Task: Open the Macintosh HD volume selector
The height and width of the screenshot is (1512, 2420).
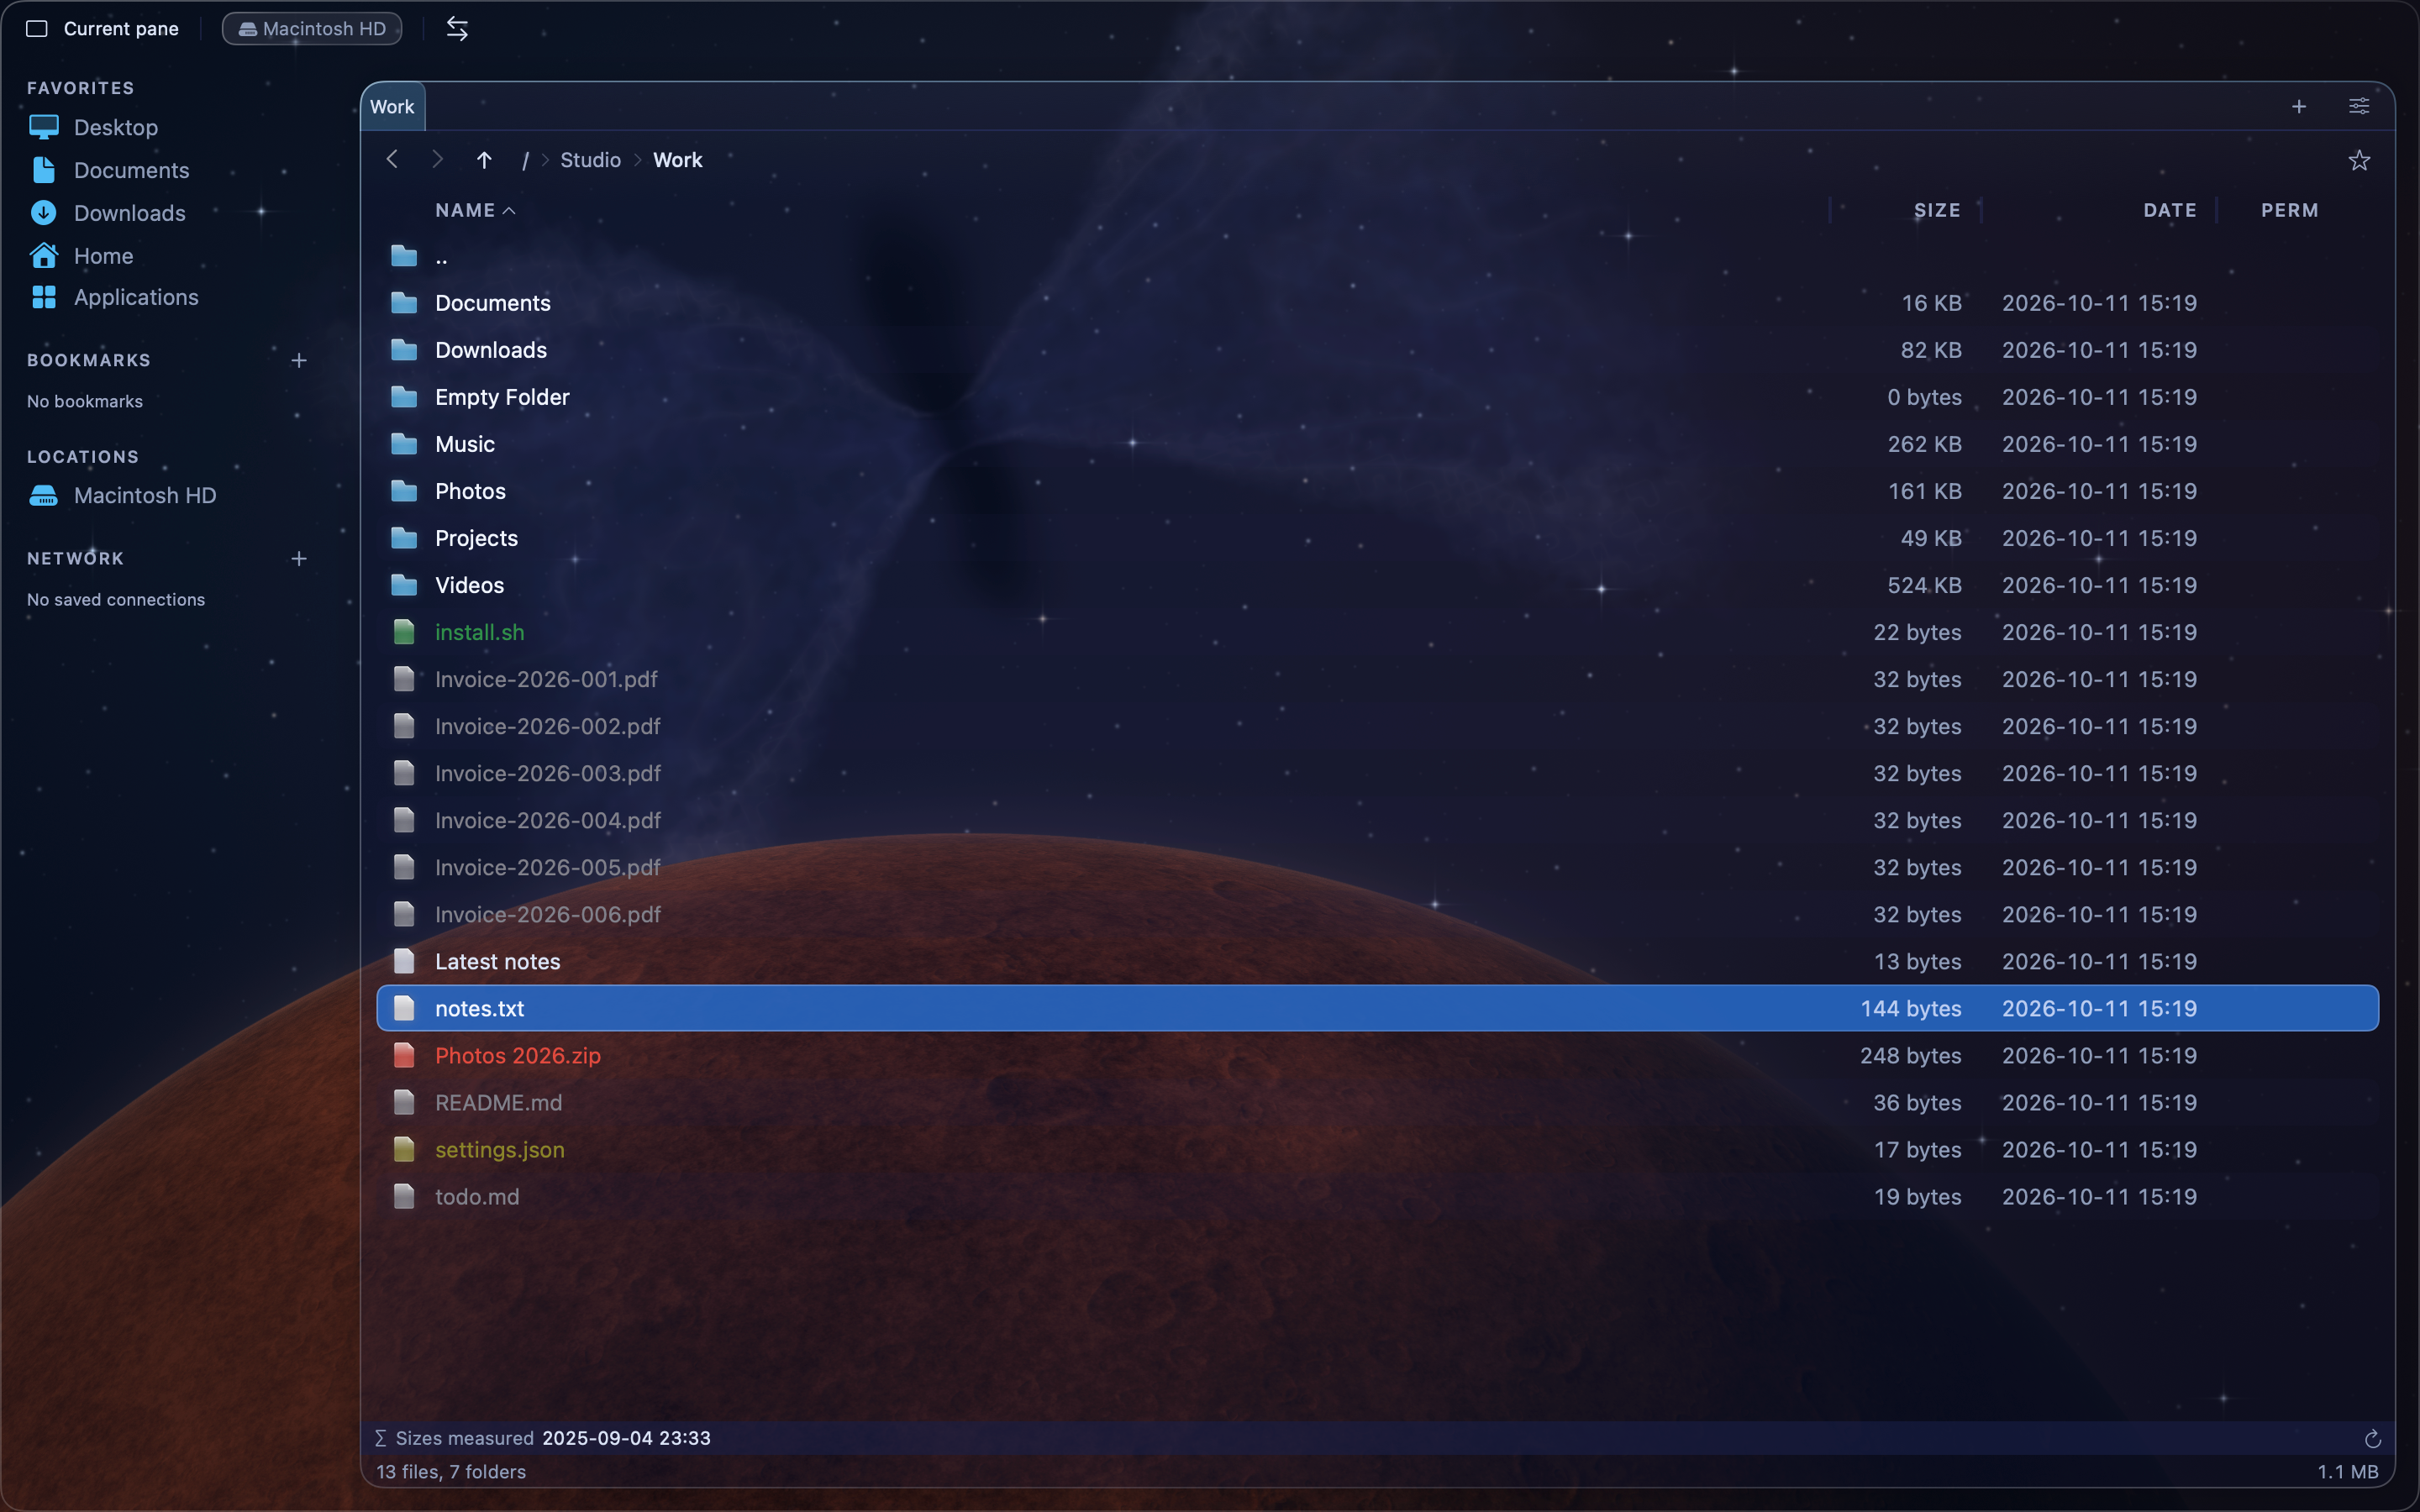Action: click(312, 29)
